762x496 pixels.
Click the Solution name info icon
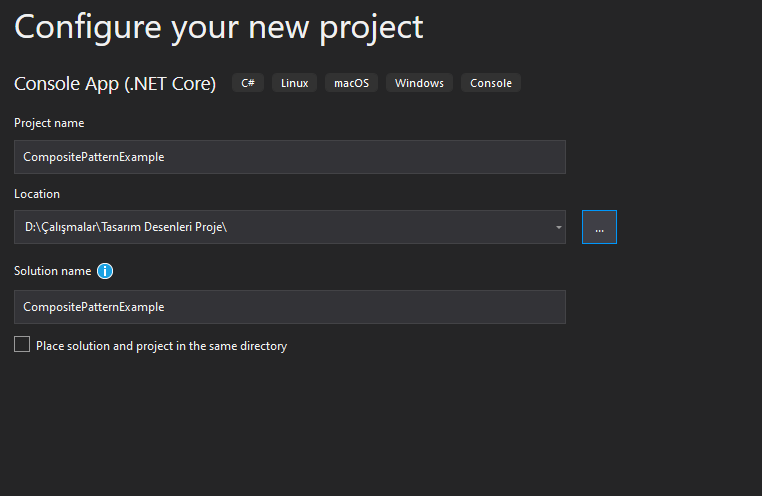point(105,271)
